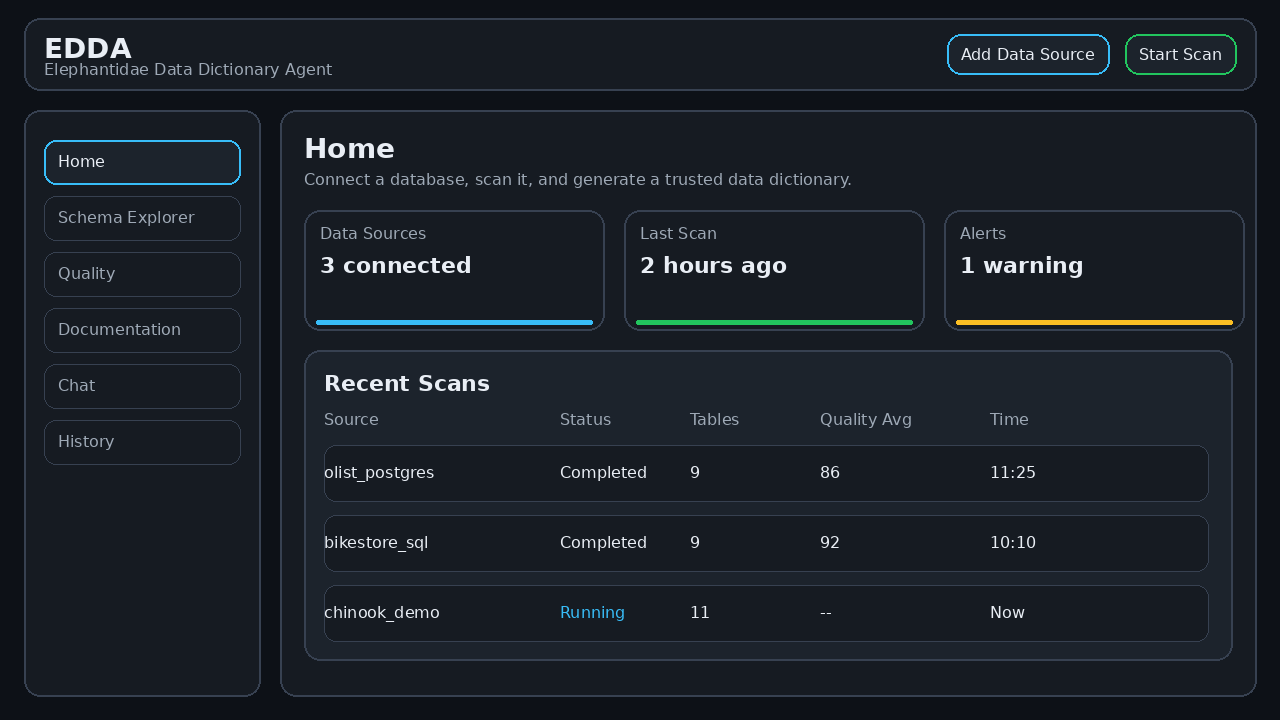
Task: Select the chinook_demo scan row
Action: [x=766, y=613]
